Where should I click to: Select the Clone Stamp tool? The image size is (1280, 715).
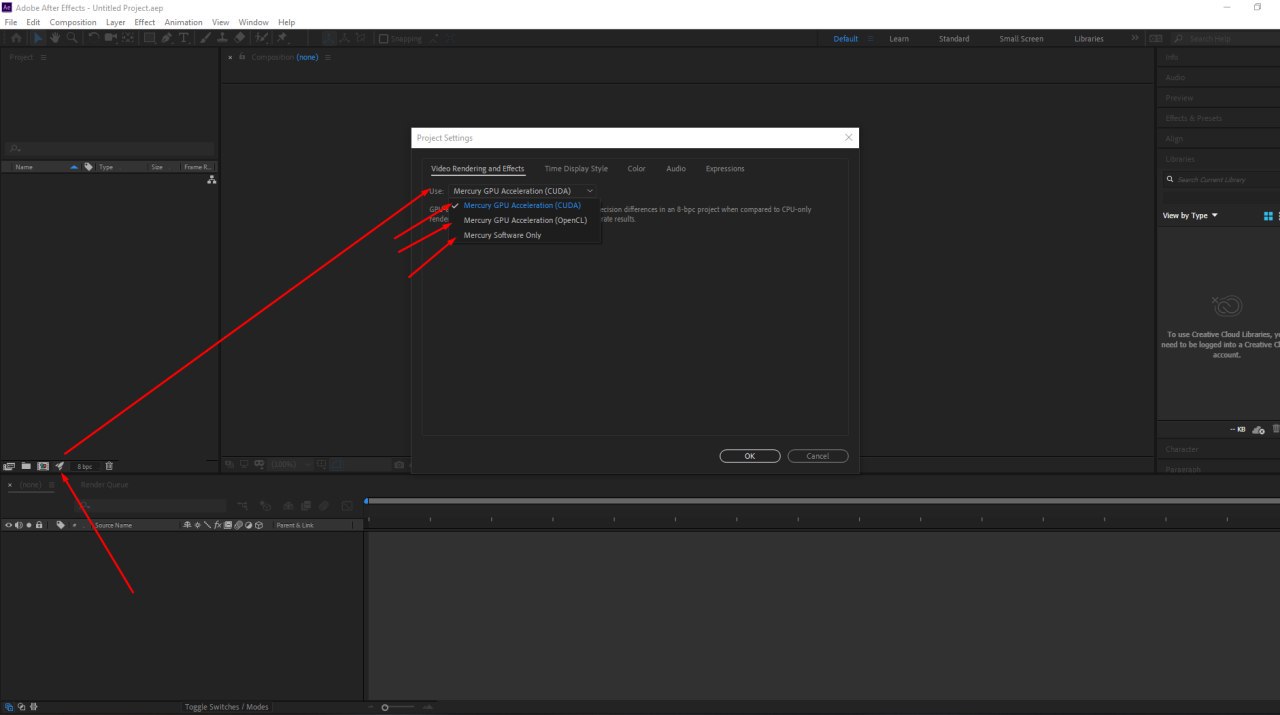coord(222,38)
